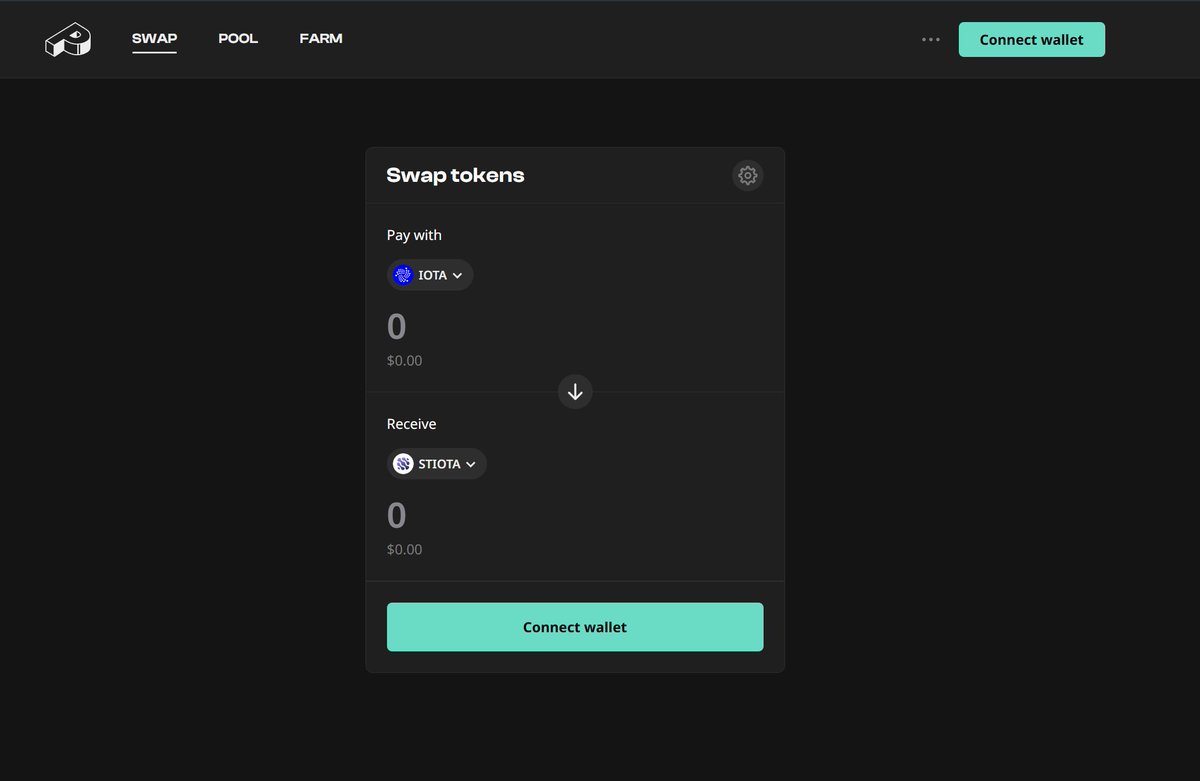The width and height of the screenshot is (1200, 781).
Task: Open the IOTA pay token dropdown
Action: click(430, 275)
